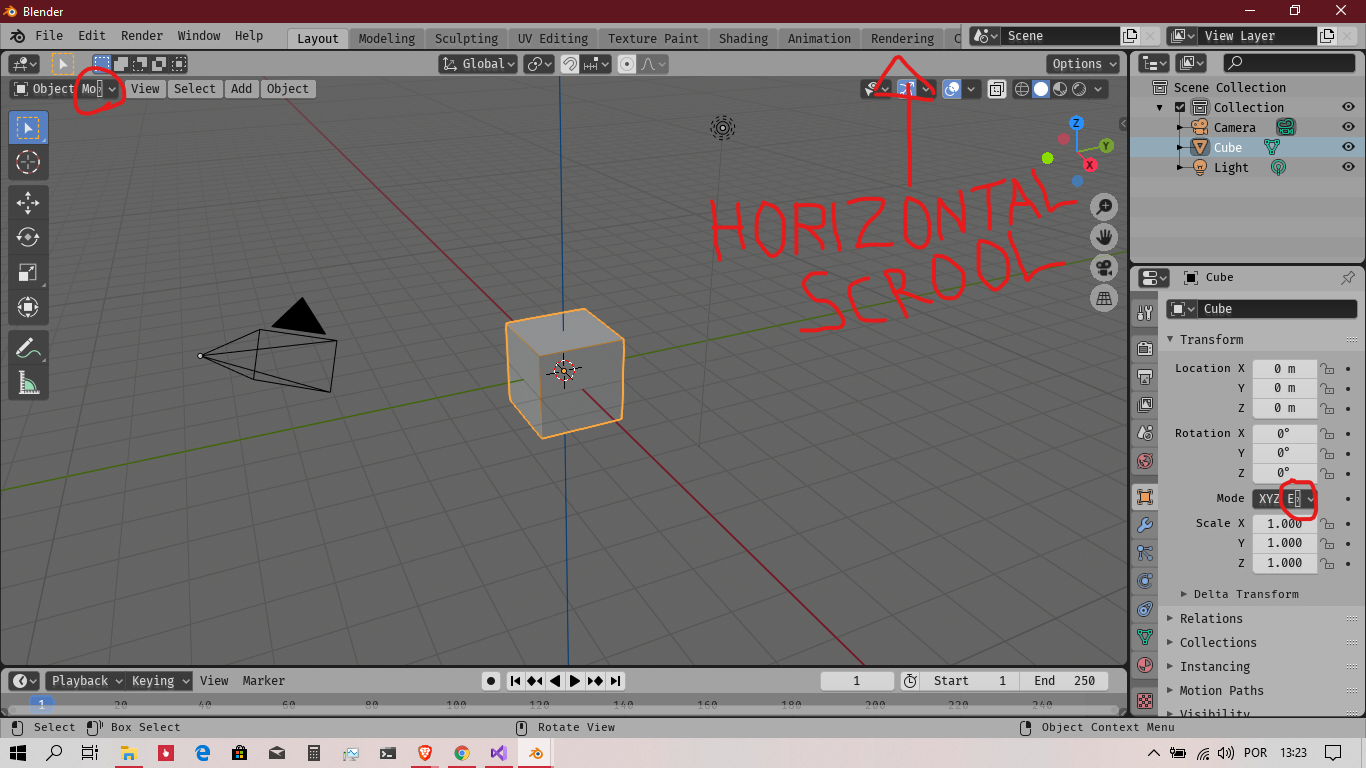Open the World properties tab
1366x768 pixels.
[1145, 461]
